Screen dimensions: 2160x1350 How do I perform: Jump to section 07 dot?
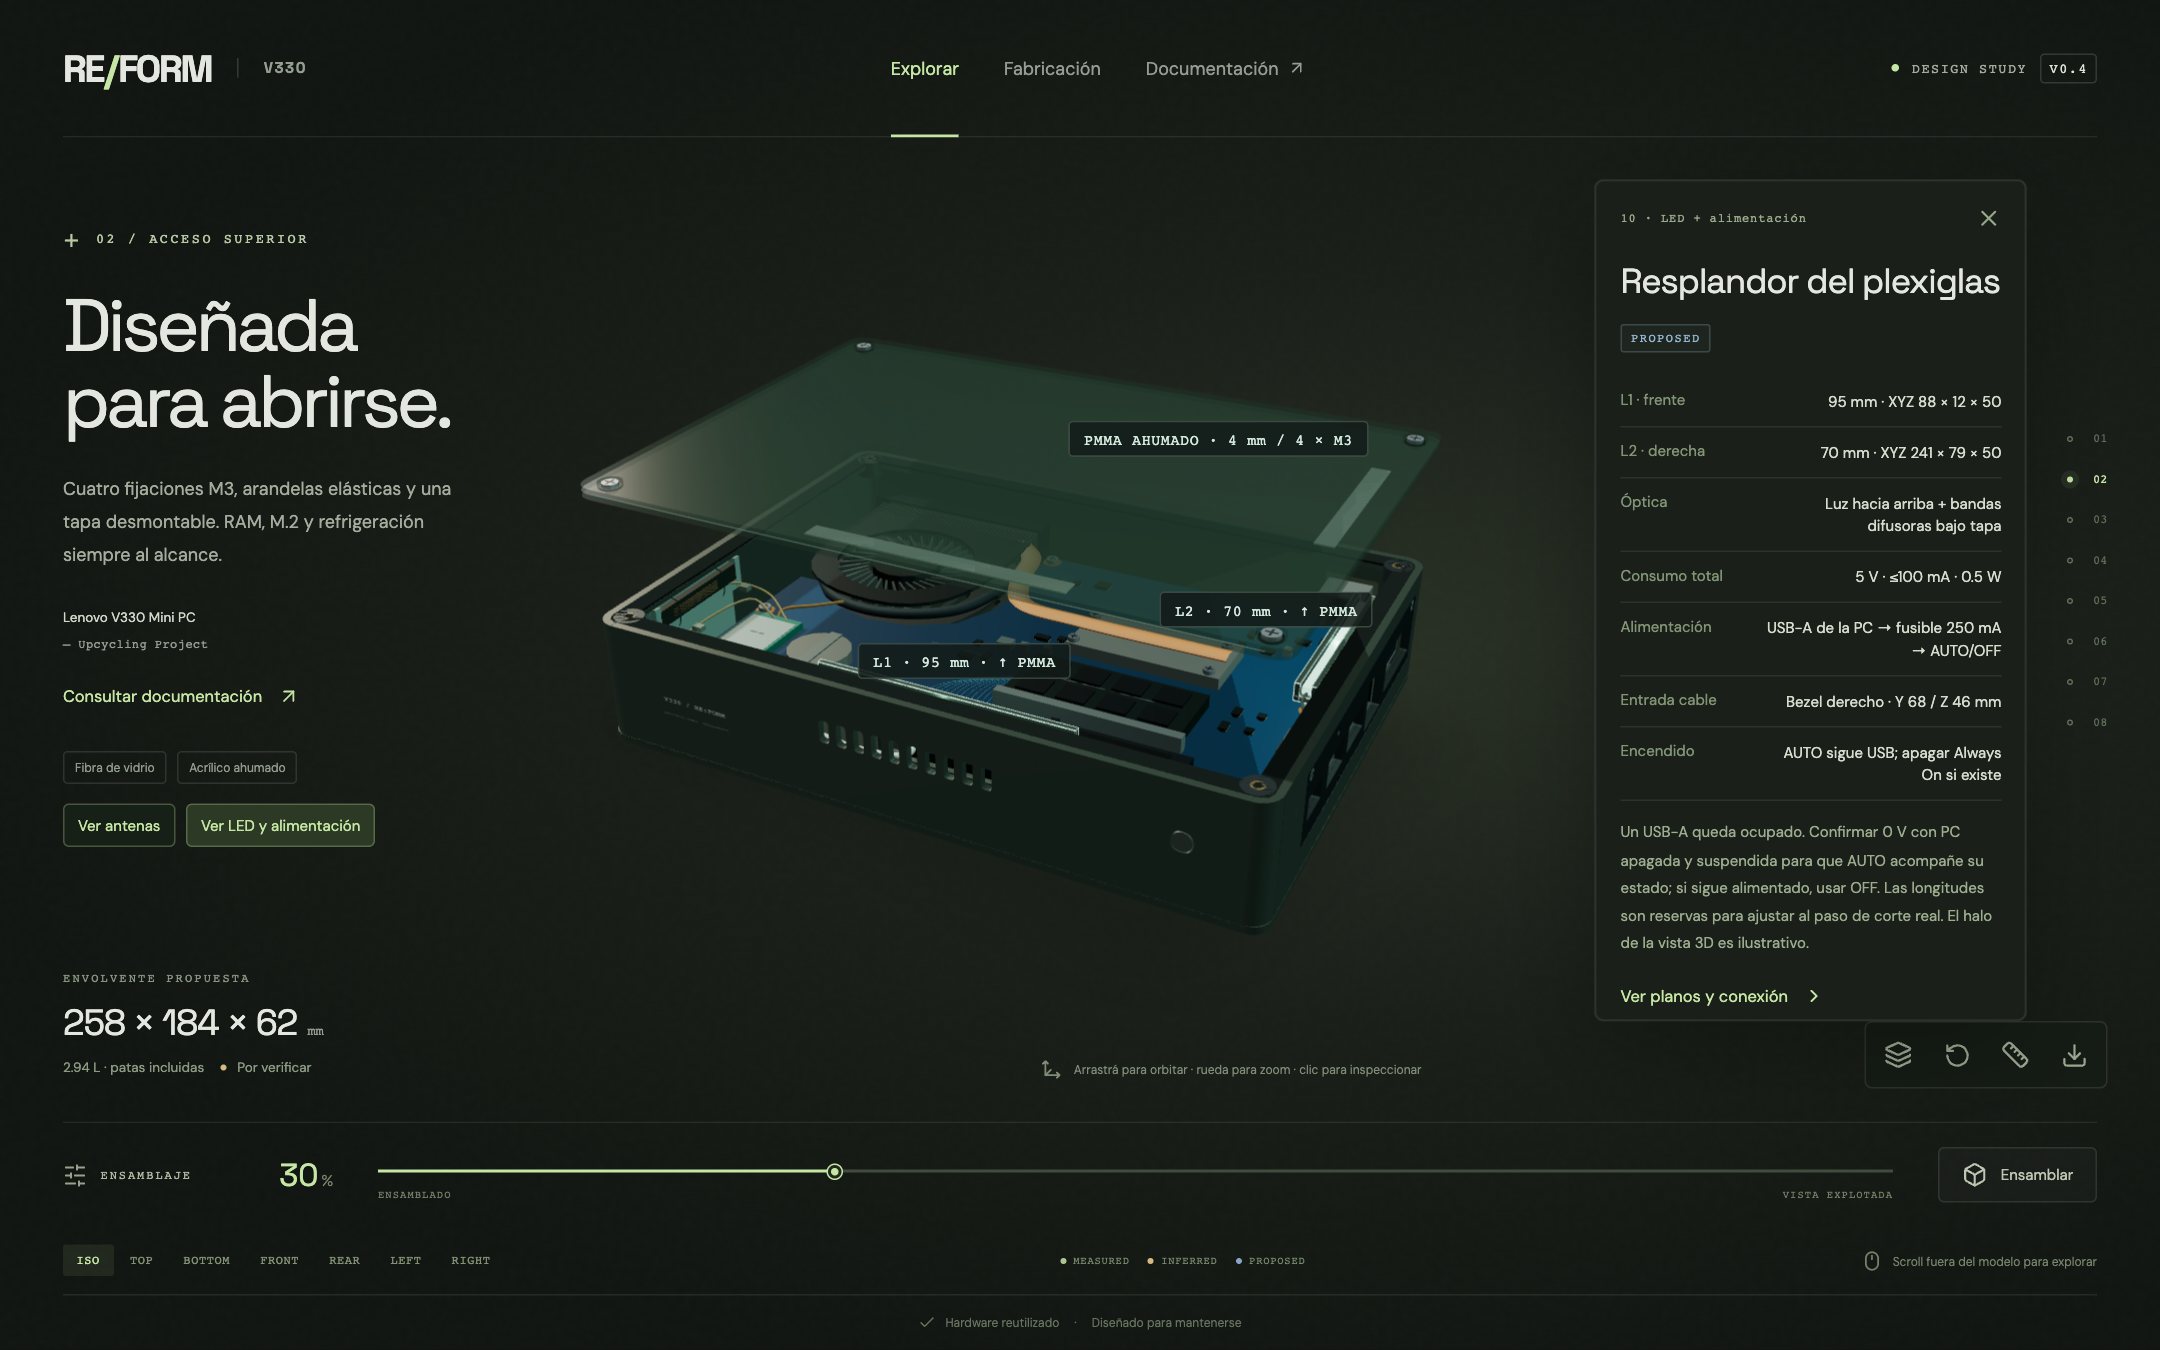[x=2069, y=682]
